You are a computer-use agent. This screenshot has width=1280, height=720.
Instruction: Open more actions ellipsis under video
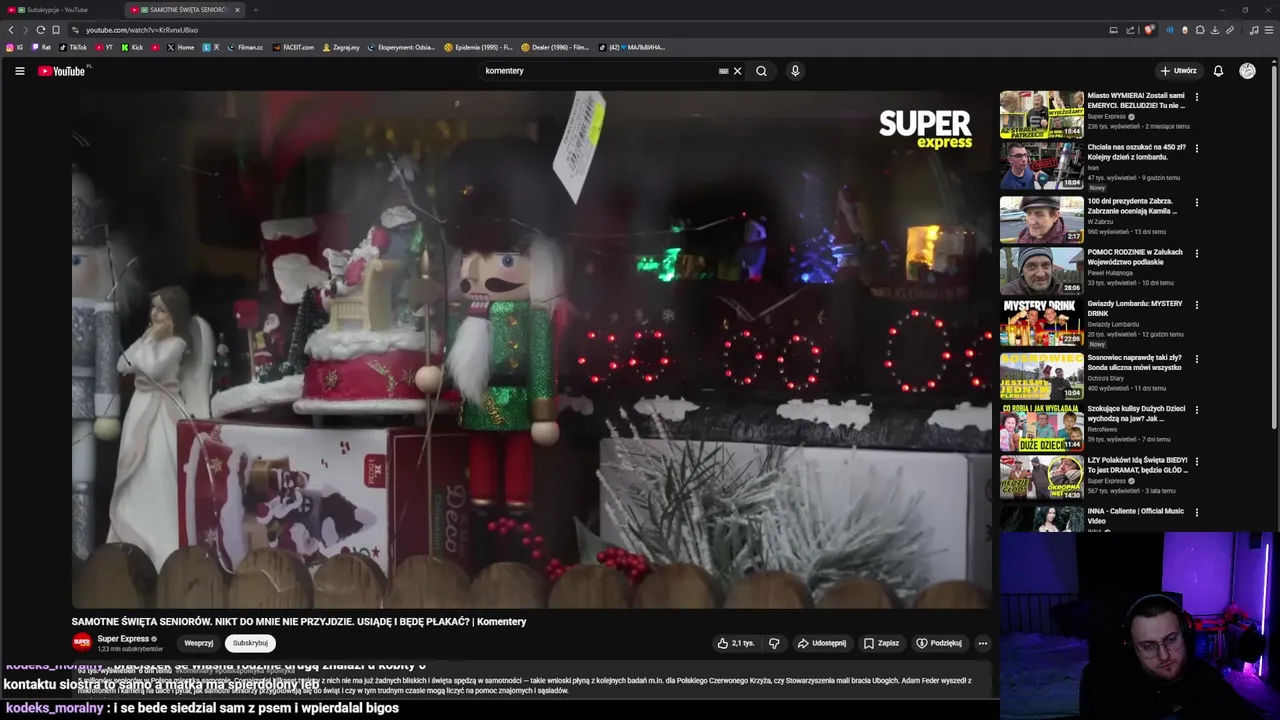(983, 643)
